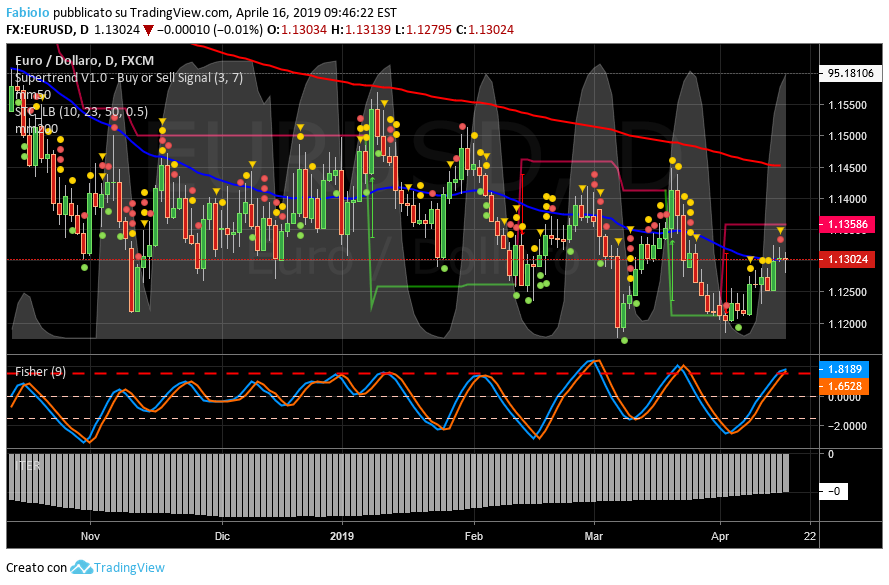889x585 pixels.
Task: Click the Mar marker on the time axis
Action: point(595,535)
